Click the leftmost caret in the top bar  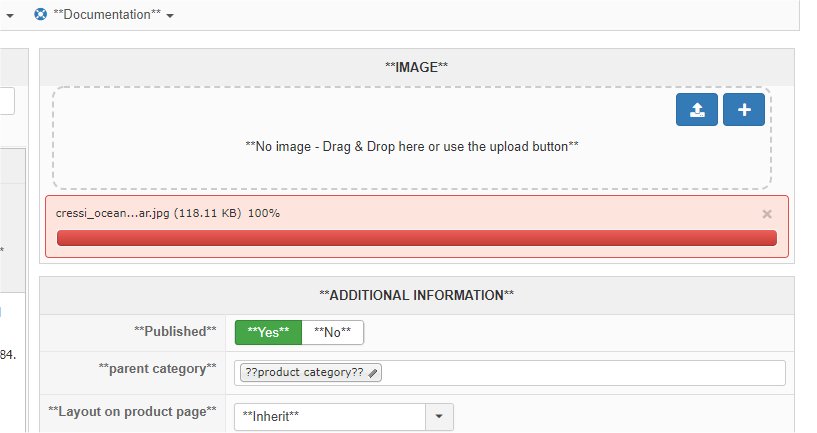click(9, 16)
